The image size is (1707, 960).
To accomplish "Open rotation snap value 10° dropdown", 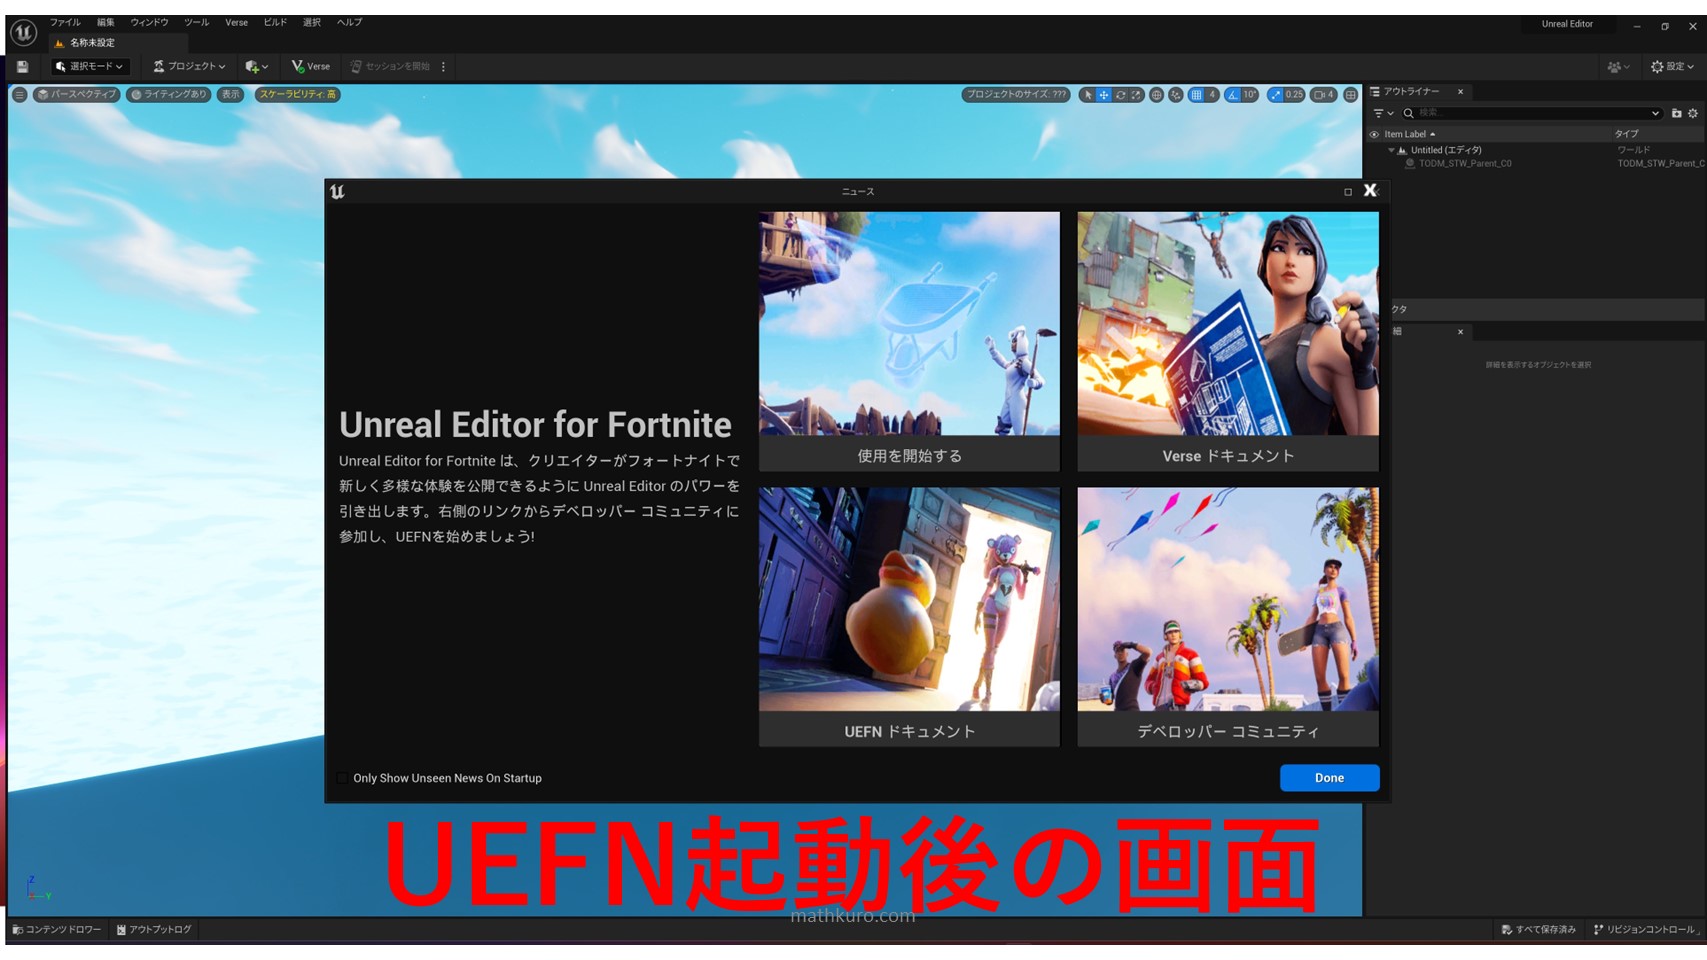I will (x=1250, y=95).
